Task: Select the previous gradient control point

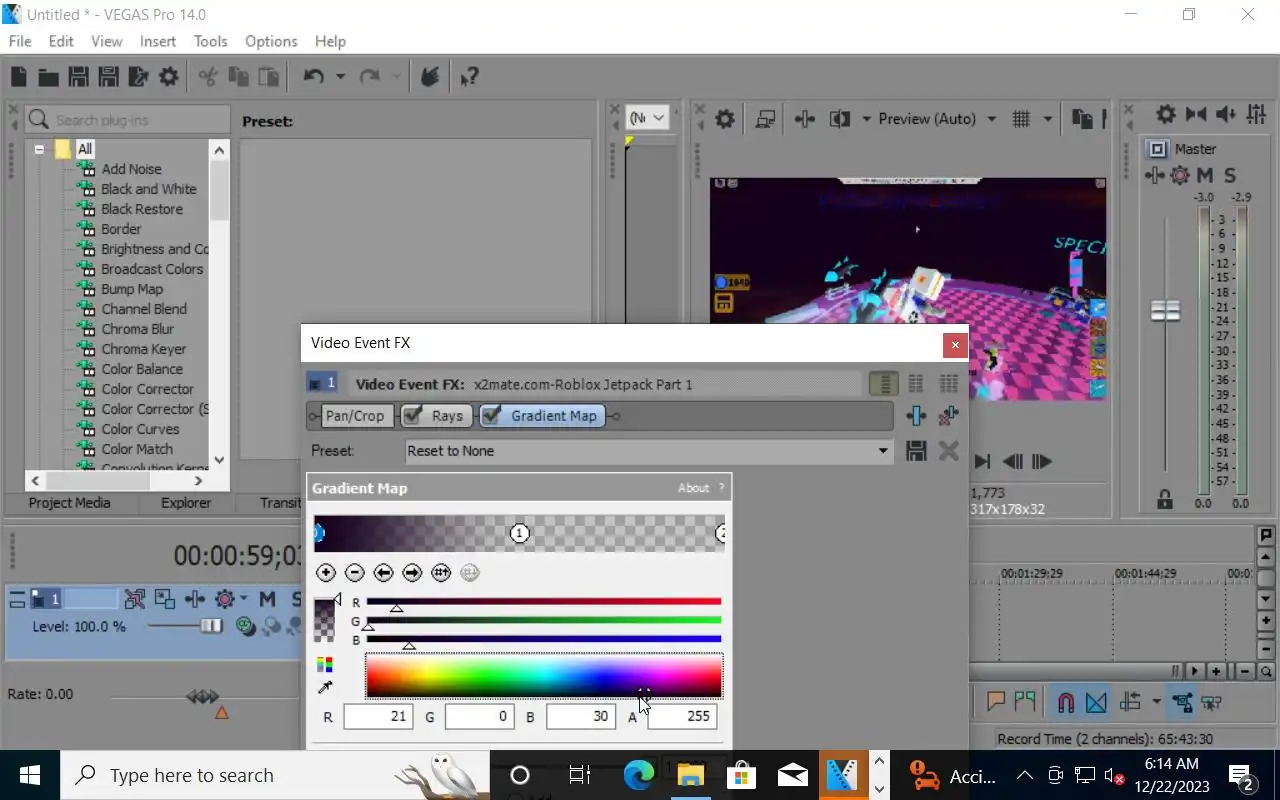Action: click(x=383, y=573)
